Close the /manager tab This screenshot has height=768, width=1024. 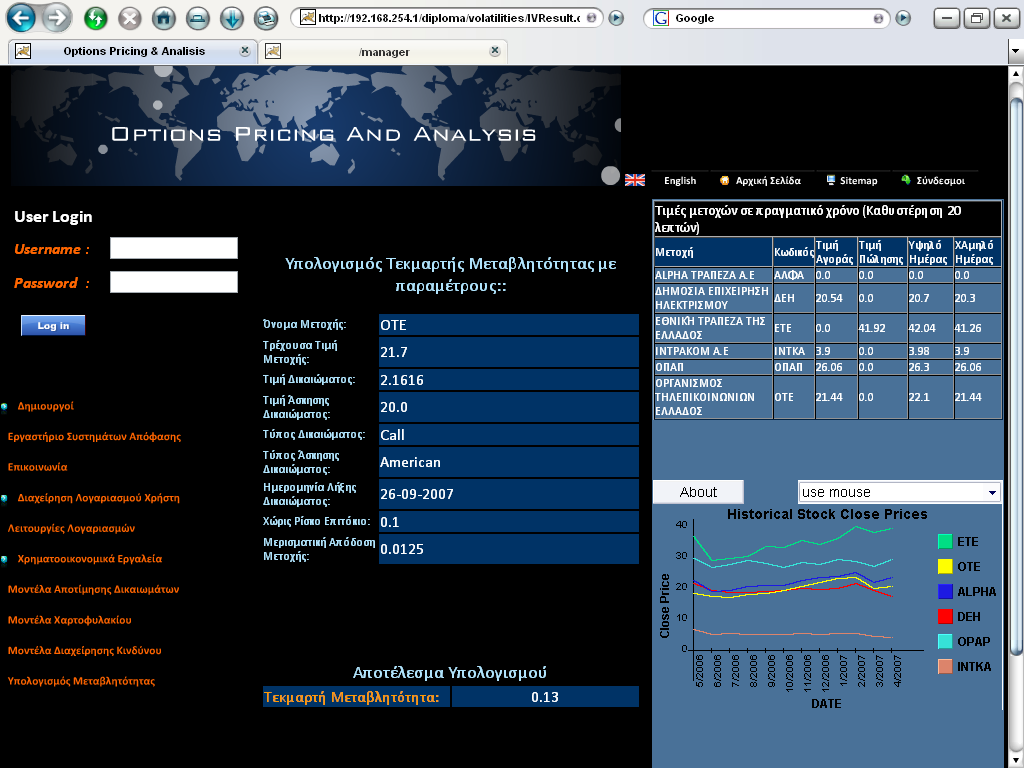pos(495,51)
